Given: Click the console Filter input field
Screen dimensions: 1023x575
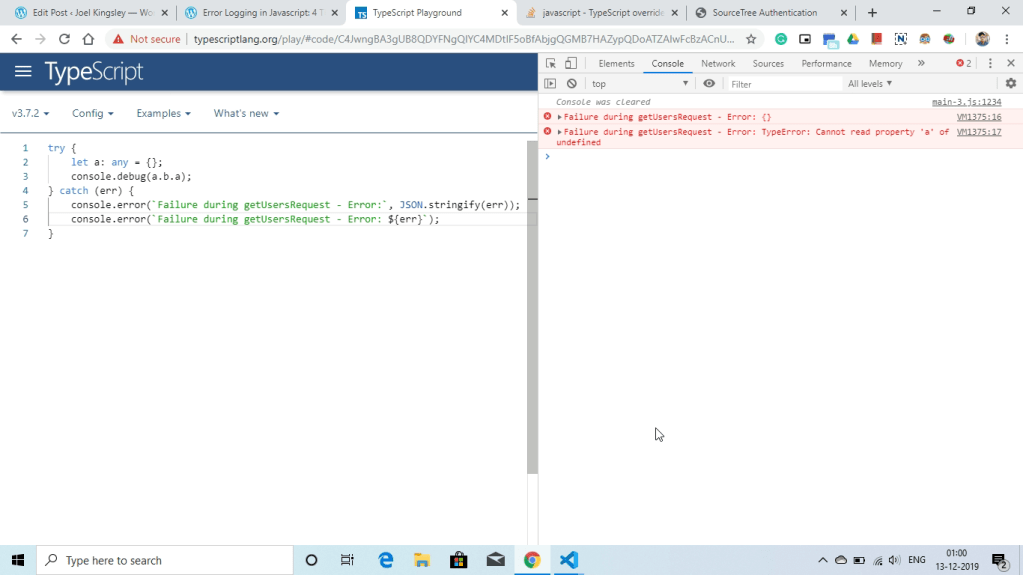Looking at the screenshot, I should click(x=783, y=84).
